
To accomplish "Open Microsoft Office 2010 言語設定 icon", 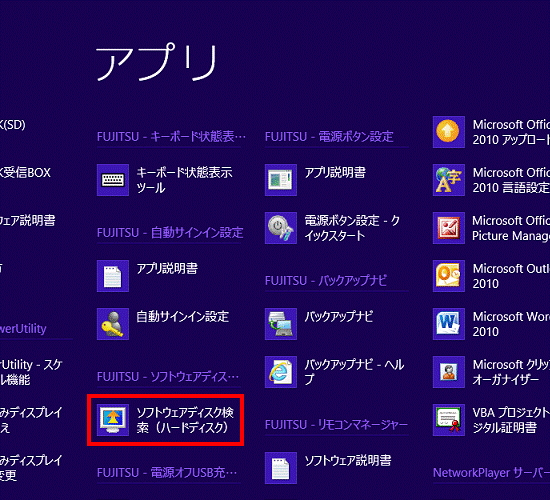I will (449, 180).
